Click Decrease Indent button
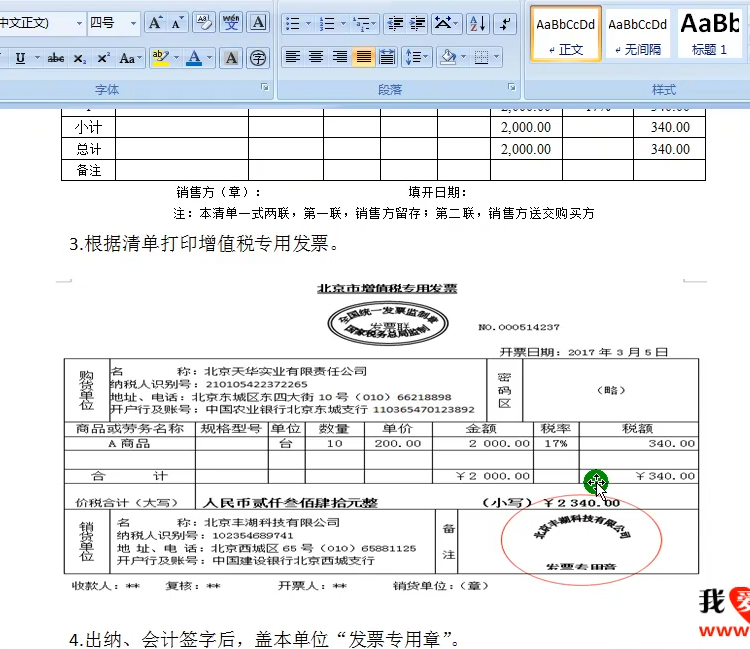750x649 pixels. [395, 23]
